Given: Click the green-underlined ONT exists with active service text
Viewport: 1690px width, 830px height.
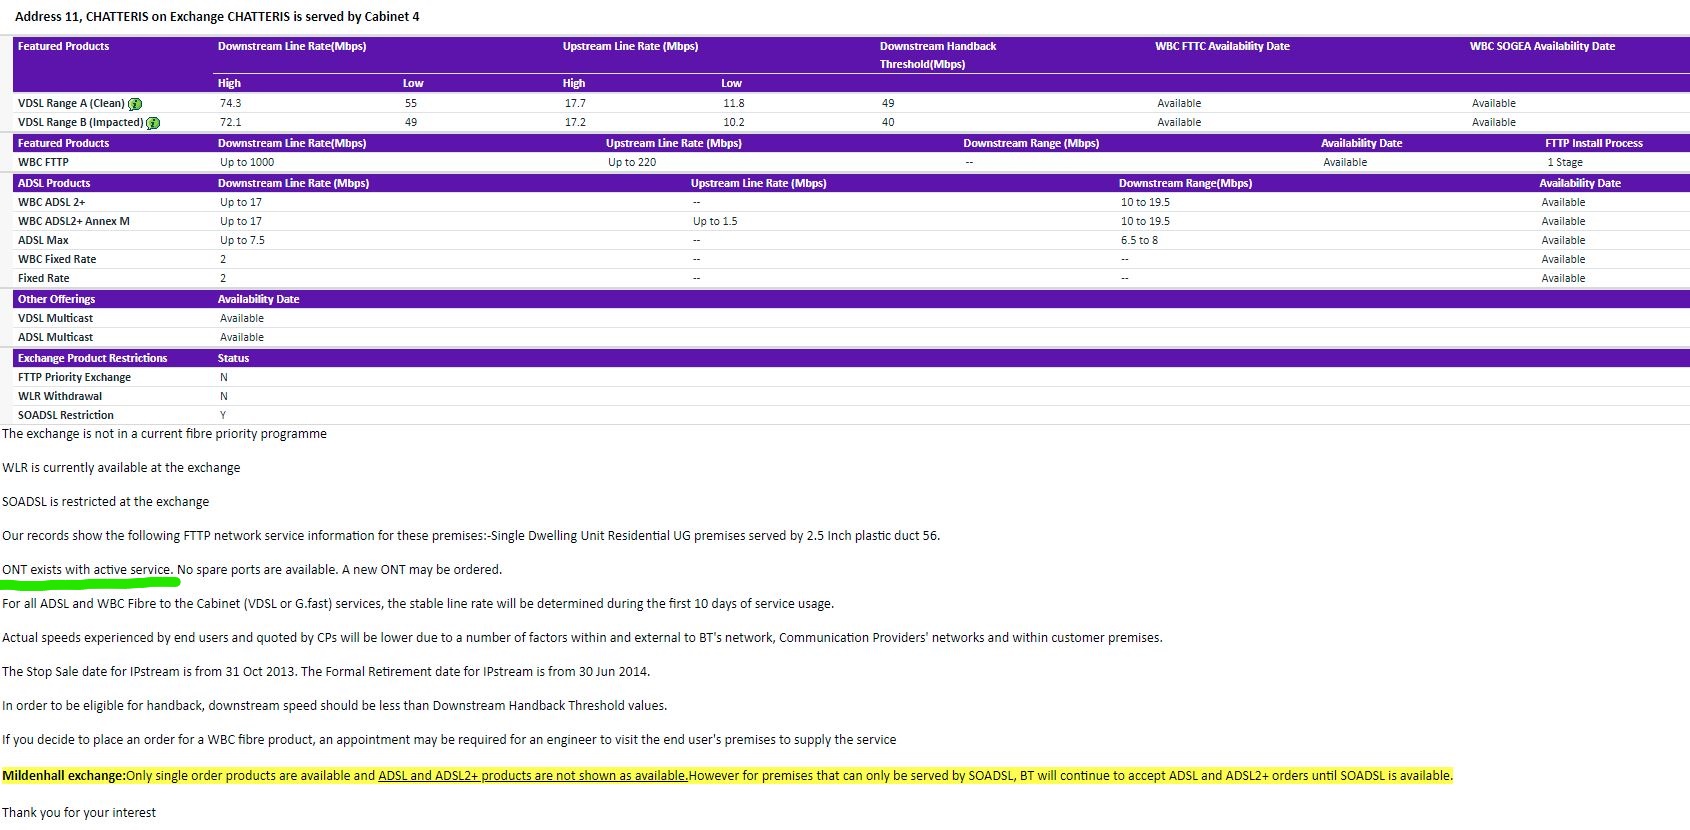Looking at the screenshot, I should point(87,570).
